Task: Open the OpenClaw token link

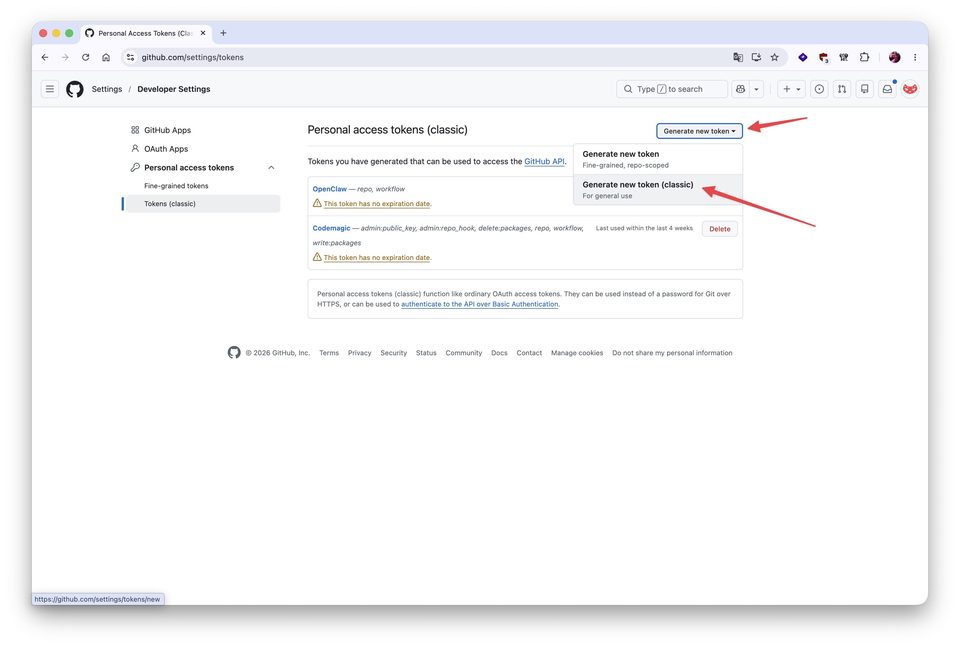Action: [x=329, y=189]
